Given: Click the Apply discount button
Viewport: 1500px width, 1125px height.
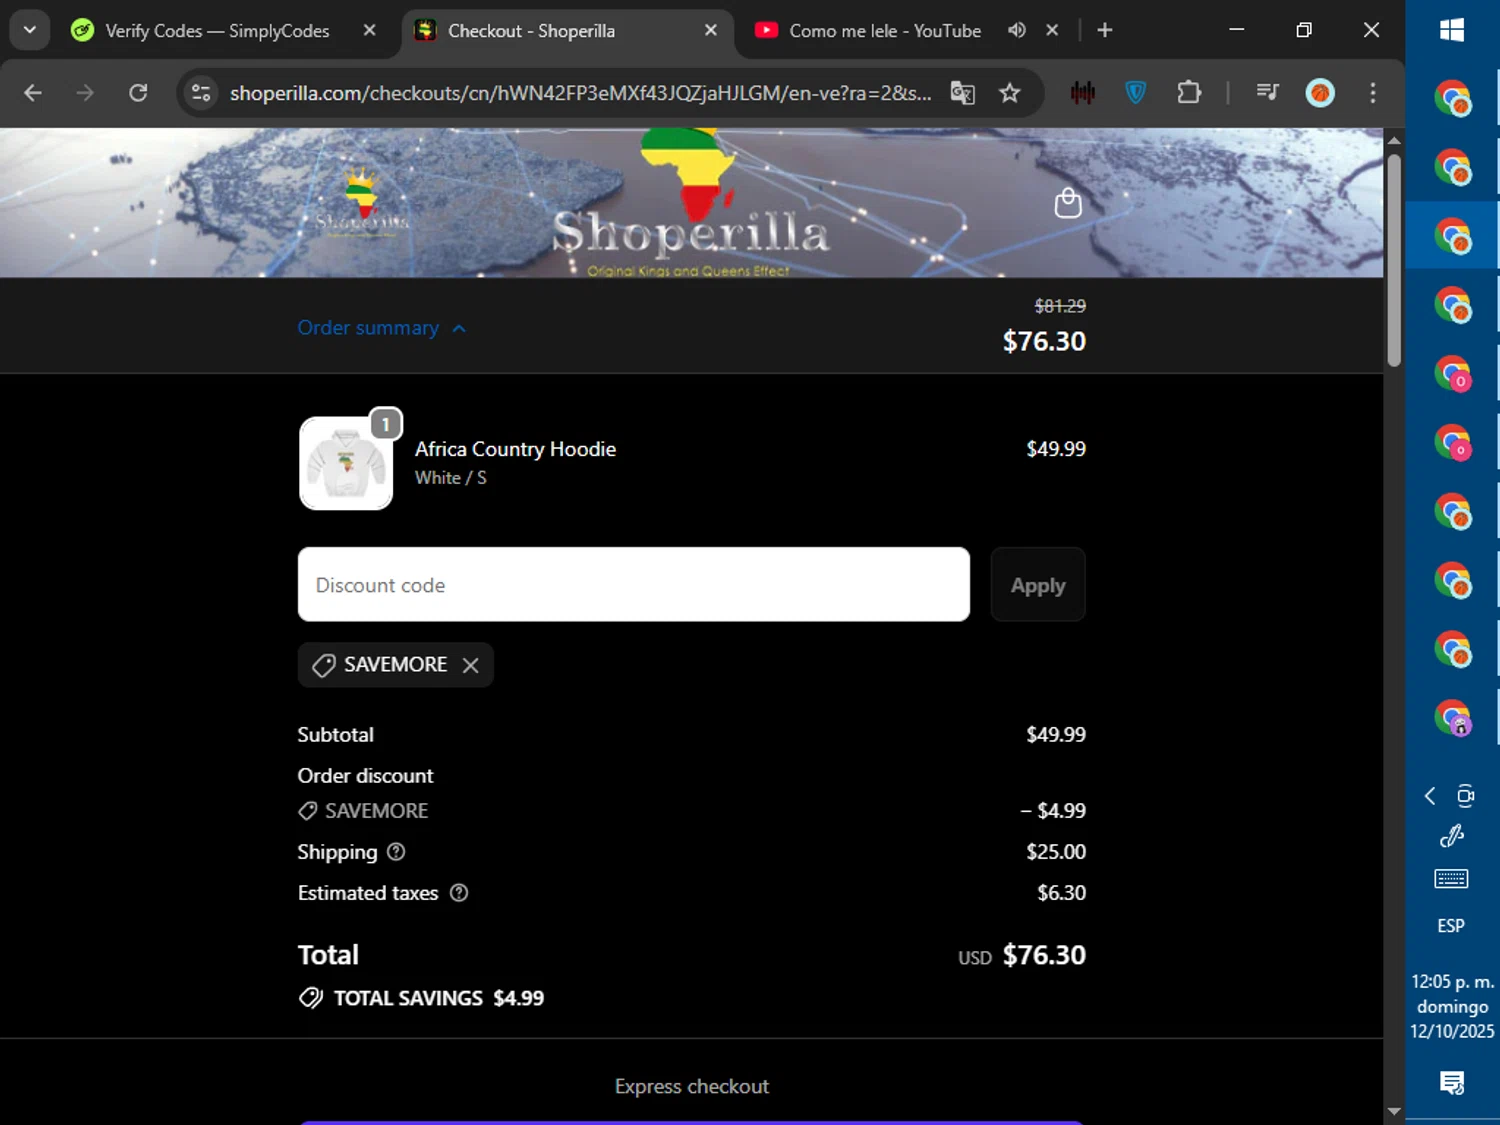Looking at the screenshot, I should [1038, 584].
